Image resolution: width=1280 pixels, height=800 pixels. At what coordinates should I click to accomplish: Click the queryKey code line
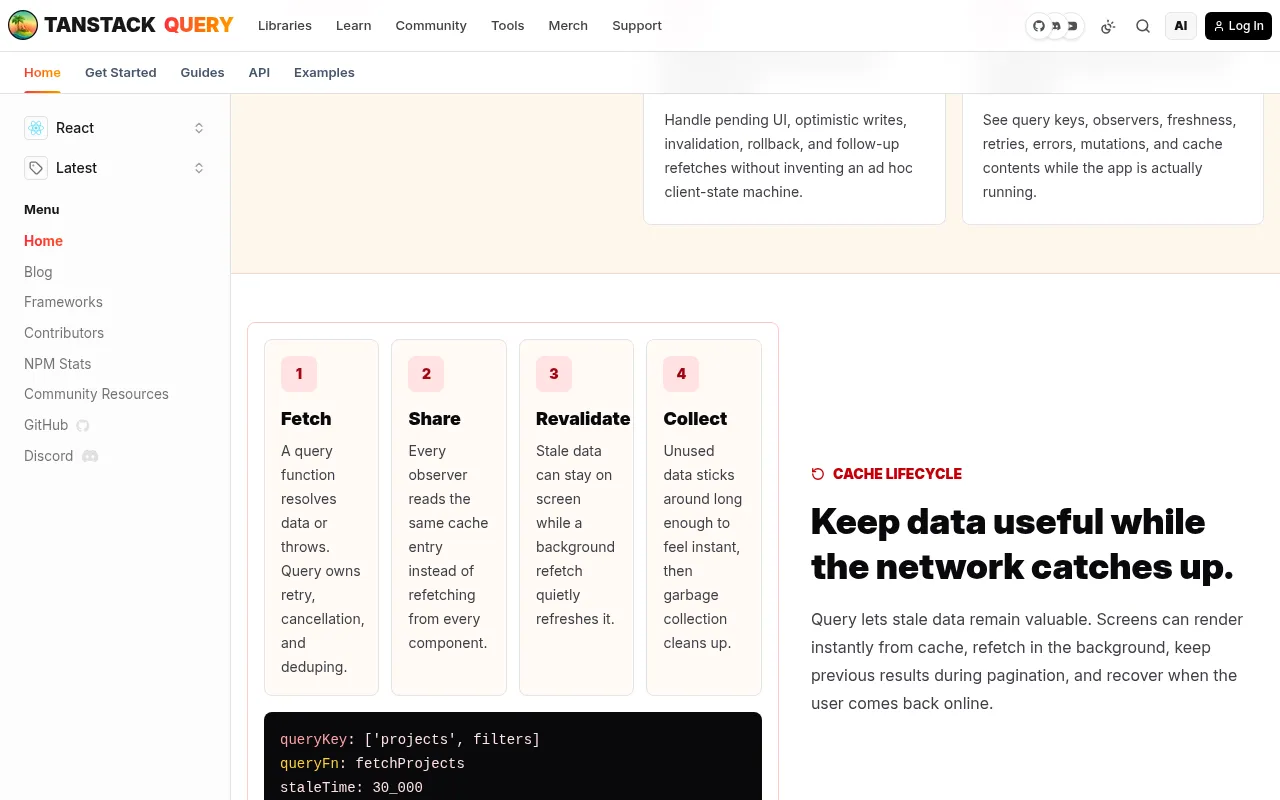410,740
